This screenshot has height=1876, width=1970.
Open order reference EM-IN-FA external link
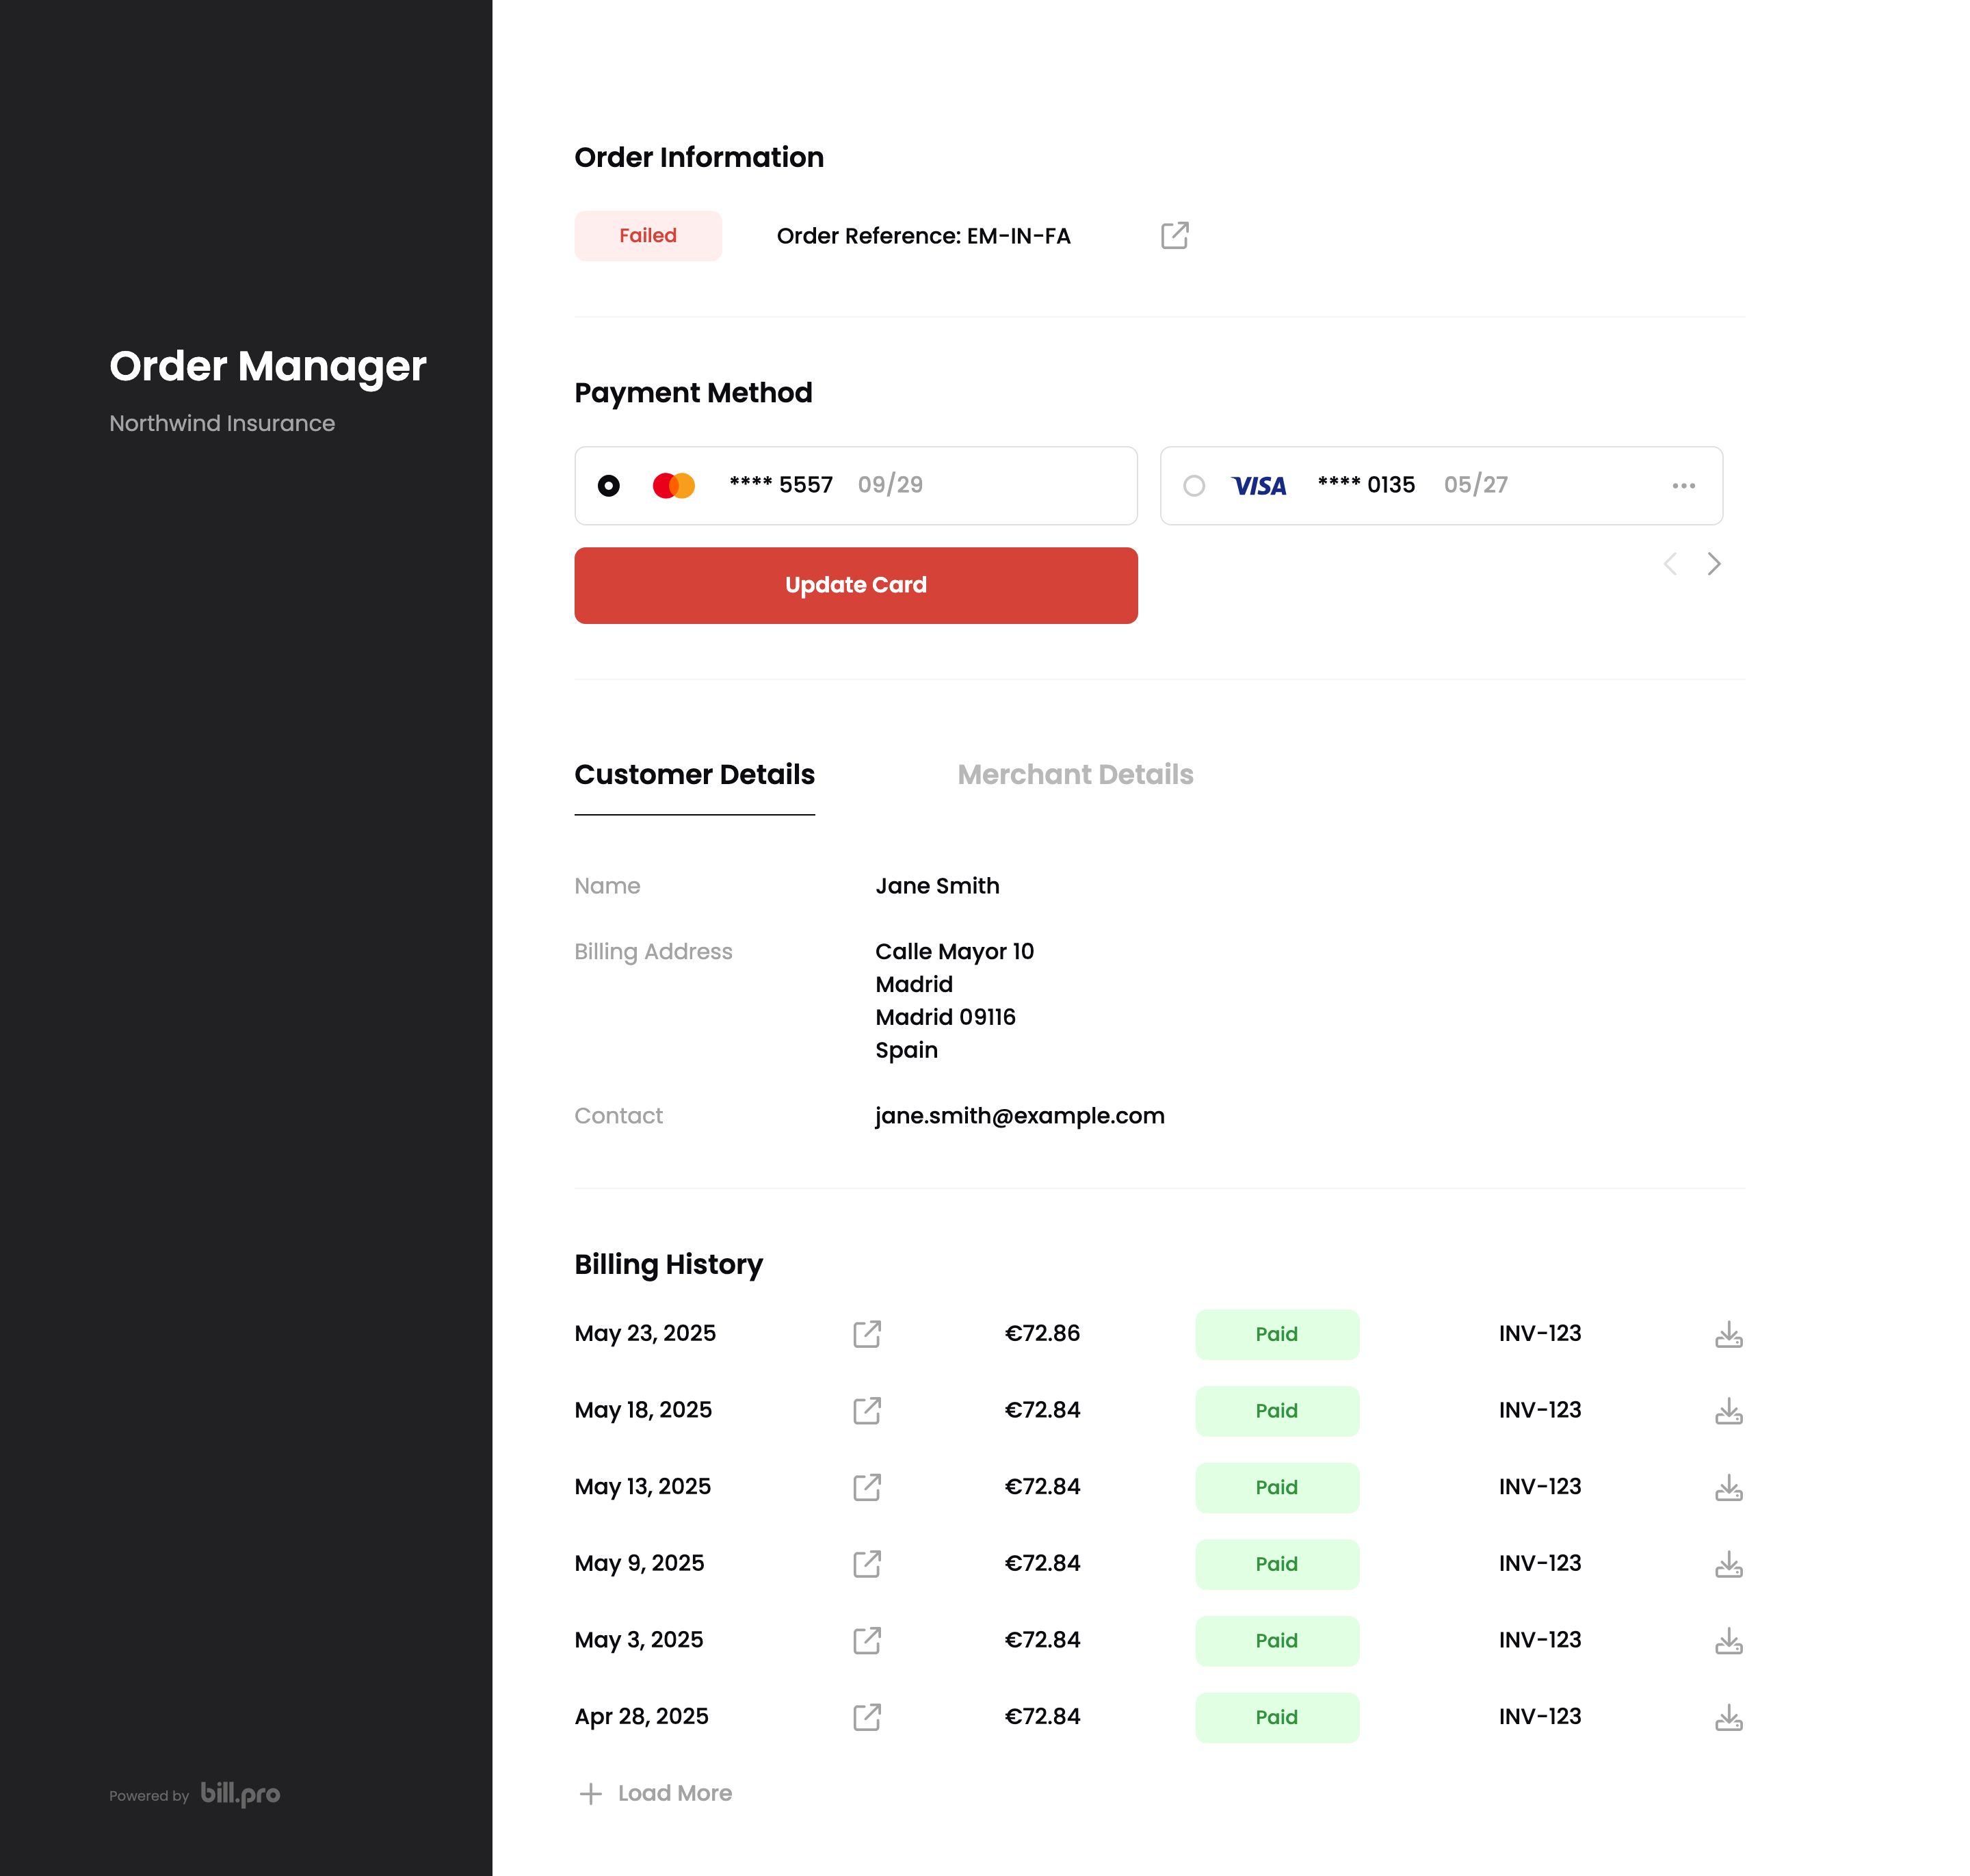[1174, 236]
